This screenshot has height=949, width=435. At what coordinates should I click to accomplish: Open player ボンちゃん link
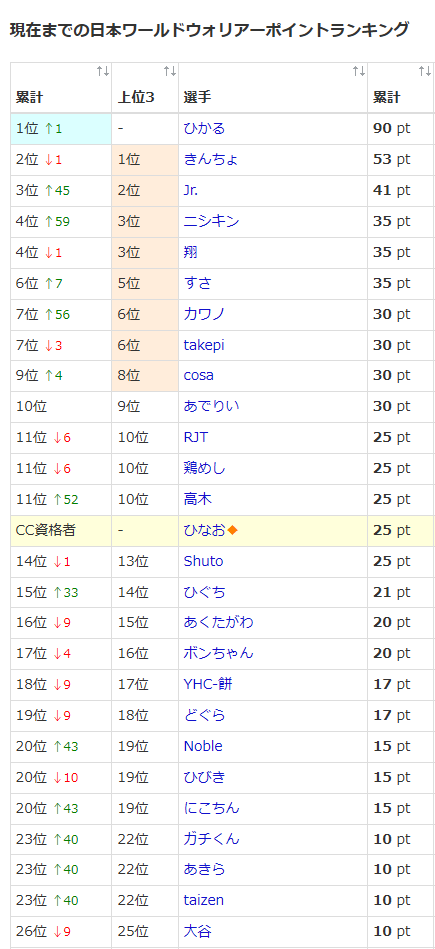(x=218, y=653)
